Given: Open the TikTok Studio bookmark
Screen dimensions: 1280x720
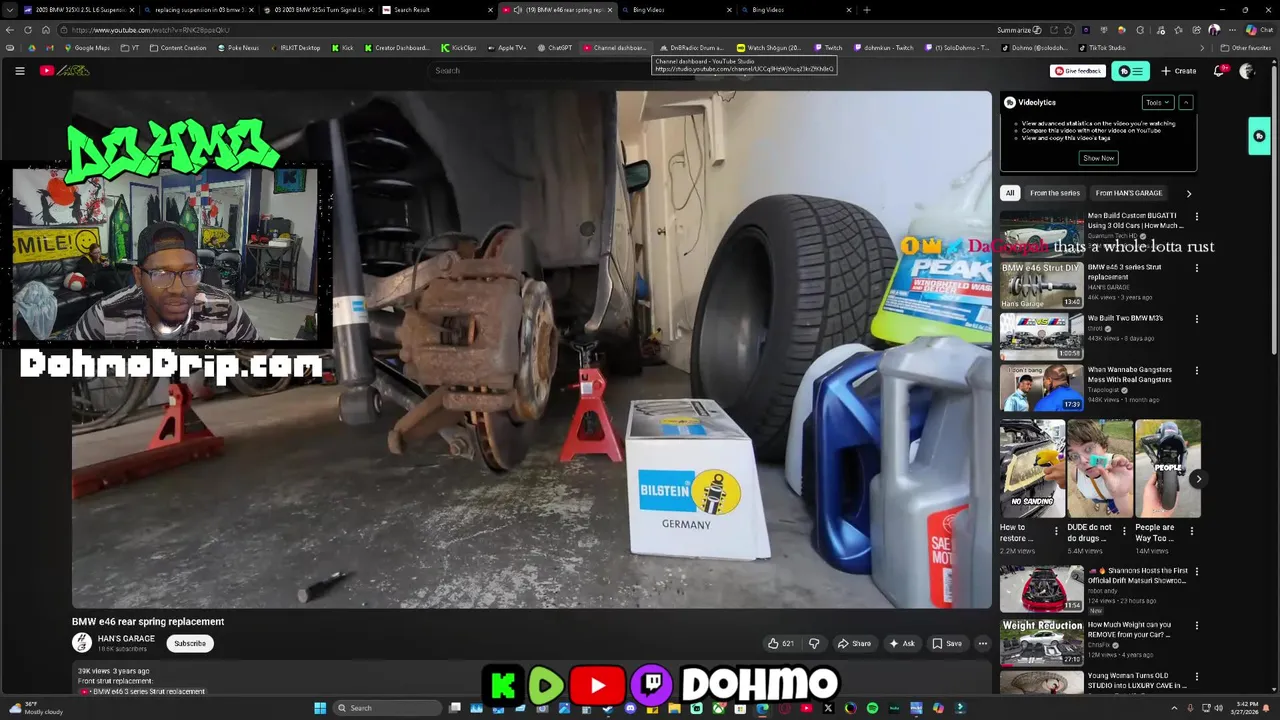Looking at the screenshot, I should click(1102, 48).
